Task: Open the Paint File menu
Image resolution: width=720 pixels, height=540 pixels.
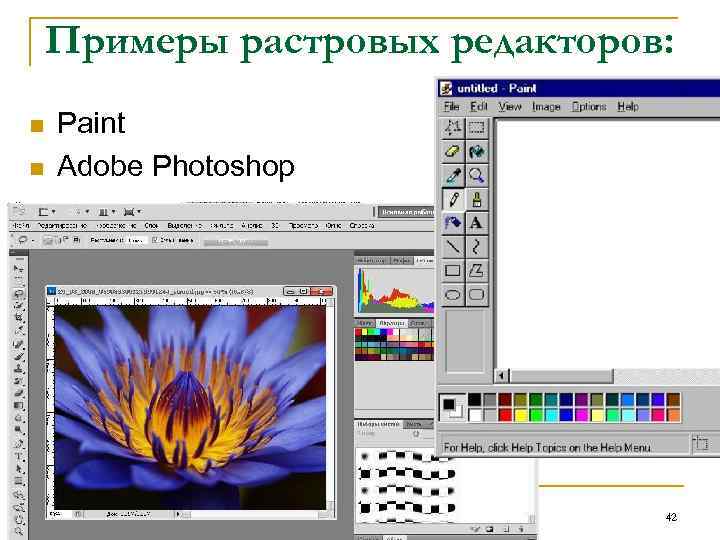Action: point(451,107)
